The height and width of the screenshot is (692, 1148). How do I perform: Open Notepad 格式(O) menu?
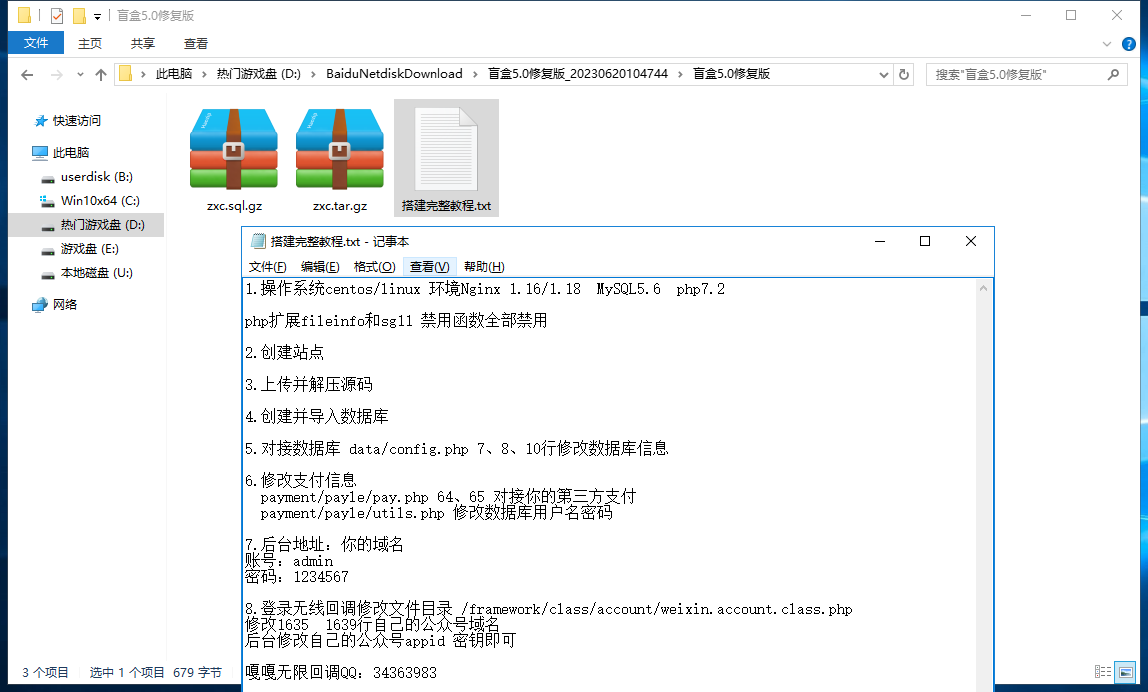pyautogui.click(x=374, y=267)
